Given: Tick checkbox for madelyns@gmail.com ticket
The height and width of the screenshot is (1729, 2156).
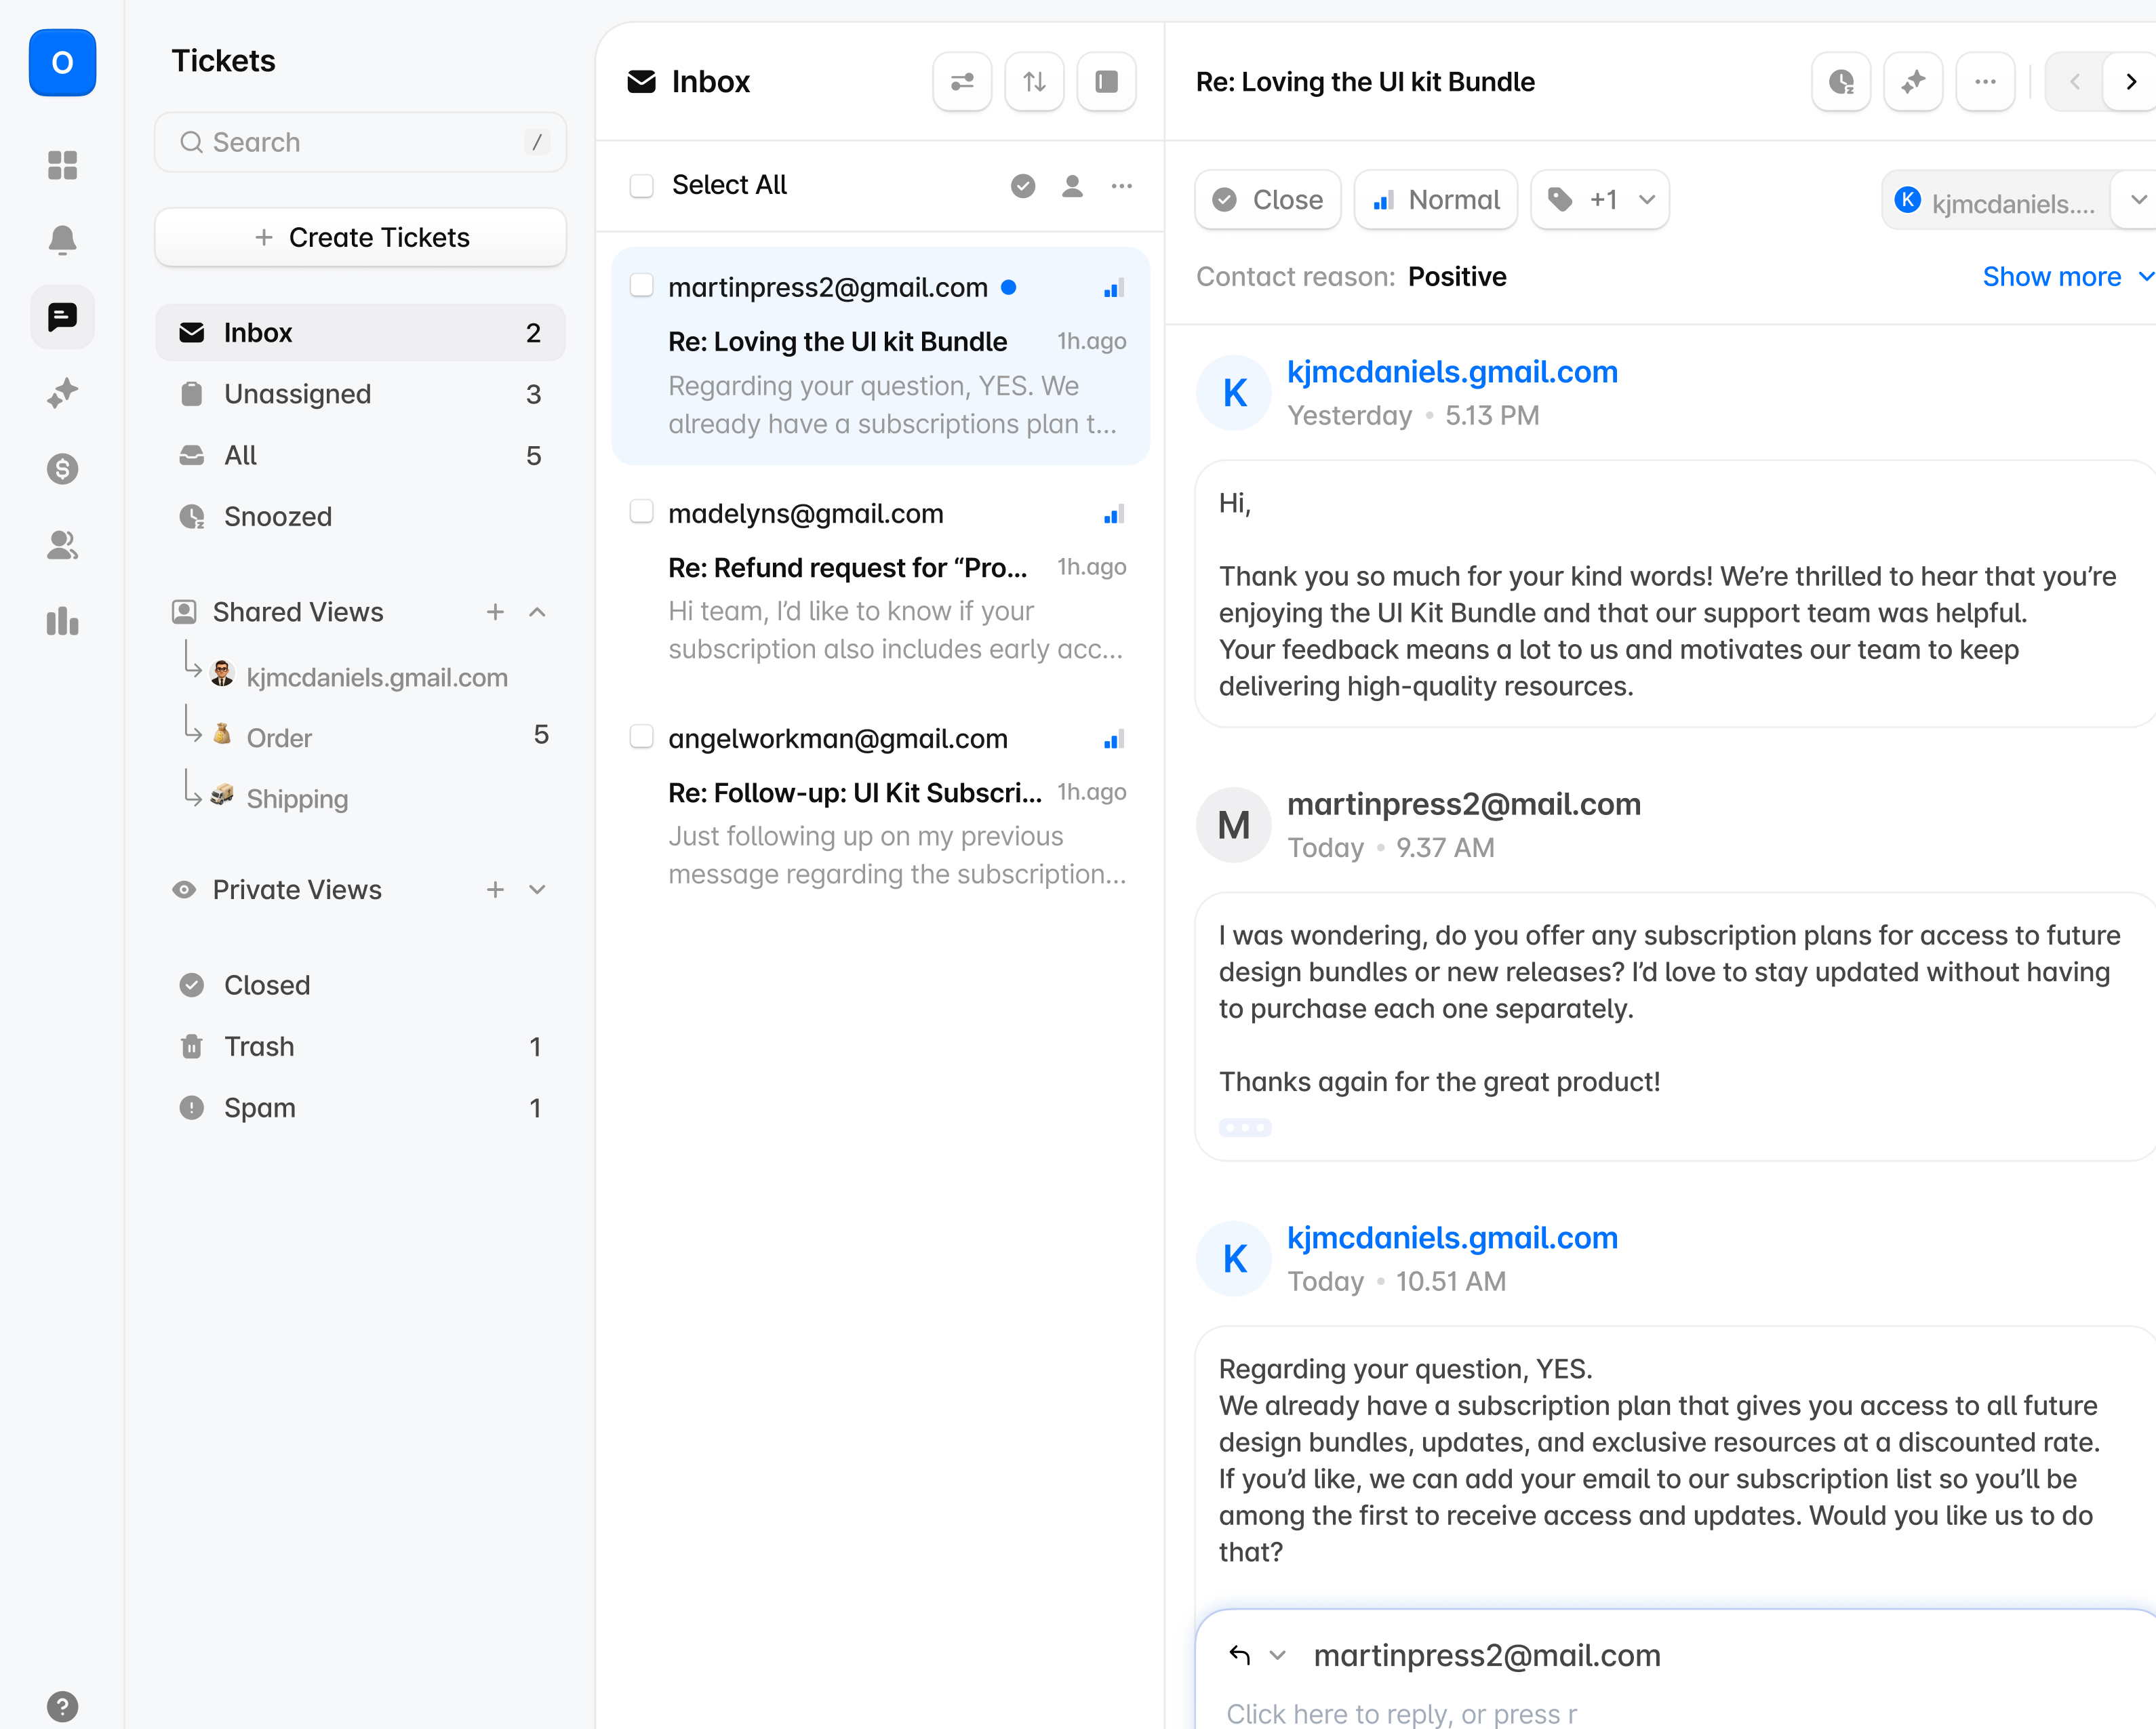Looking at the screenshot, I should 641,512.
